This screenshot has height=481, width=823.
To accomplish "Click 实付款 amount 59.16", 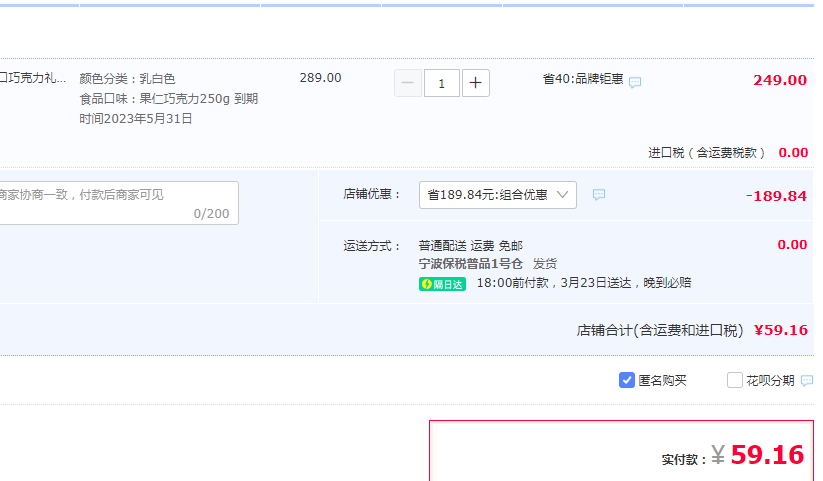I will click(x=767, y=454).
